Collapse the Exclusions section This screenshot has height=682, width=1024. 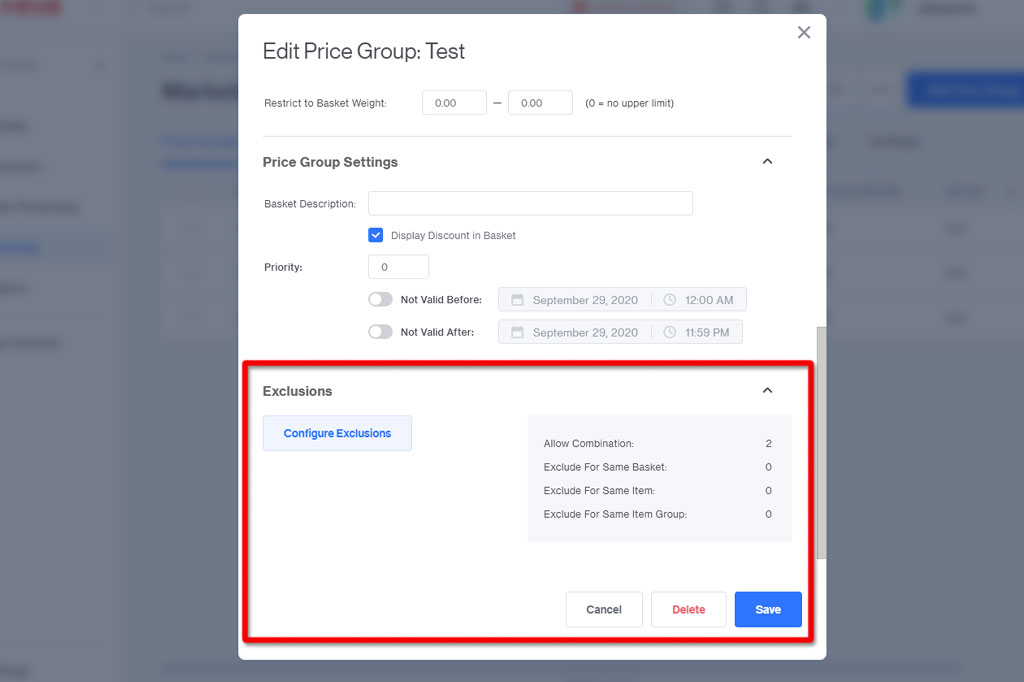pyautogui.click(x=767, y=390)
